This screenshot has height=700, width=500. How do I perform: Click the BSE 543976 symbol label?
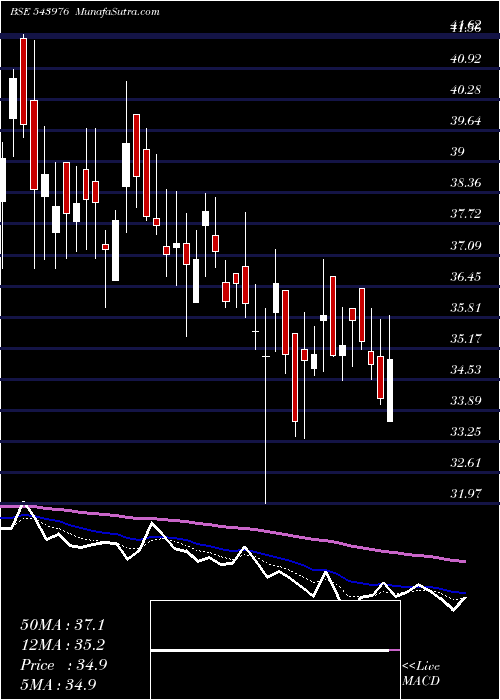[x=40, y=12]
